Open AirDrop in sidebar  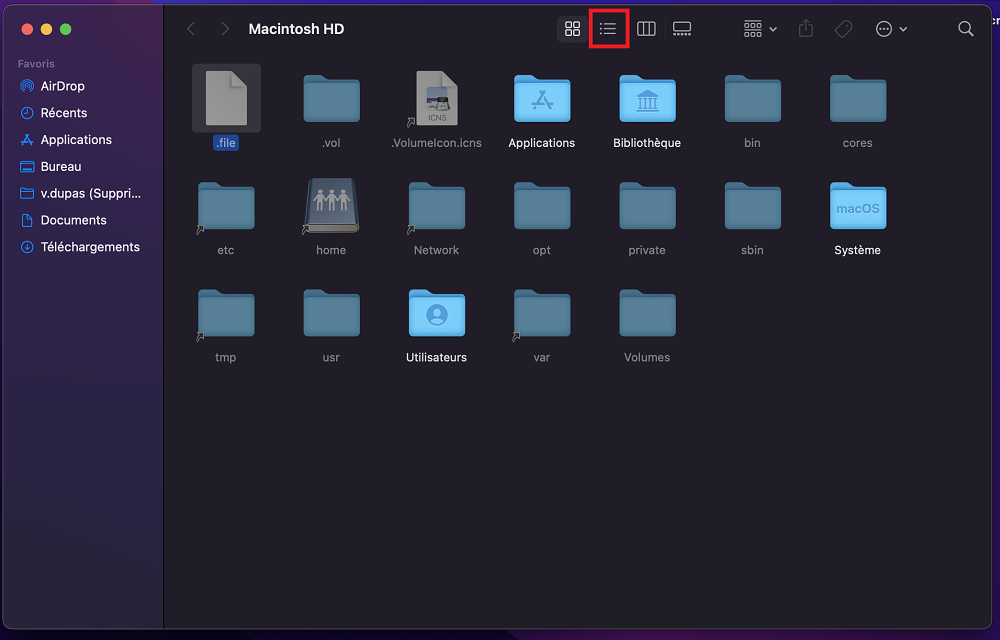pyautogui.click(x=62, y=86)
